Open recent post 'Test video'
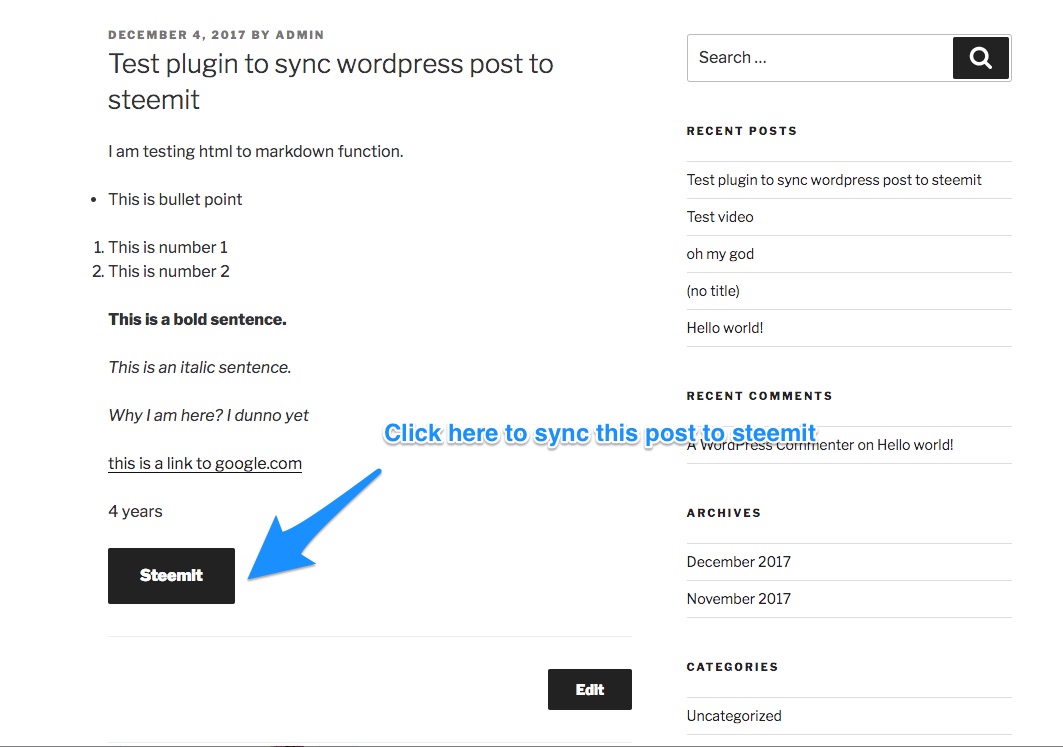The width and height of the screenshot is (1063, 747). pos(720,217)
